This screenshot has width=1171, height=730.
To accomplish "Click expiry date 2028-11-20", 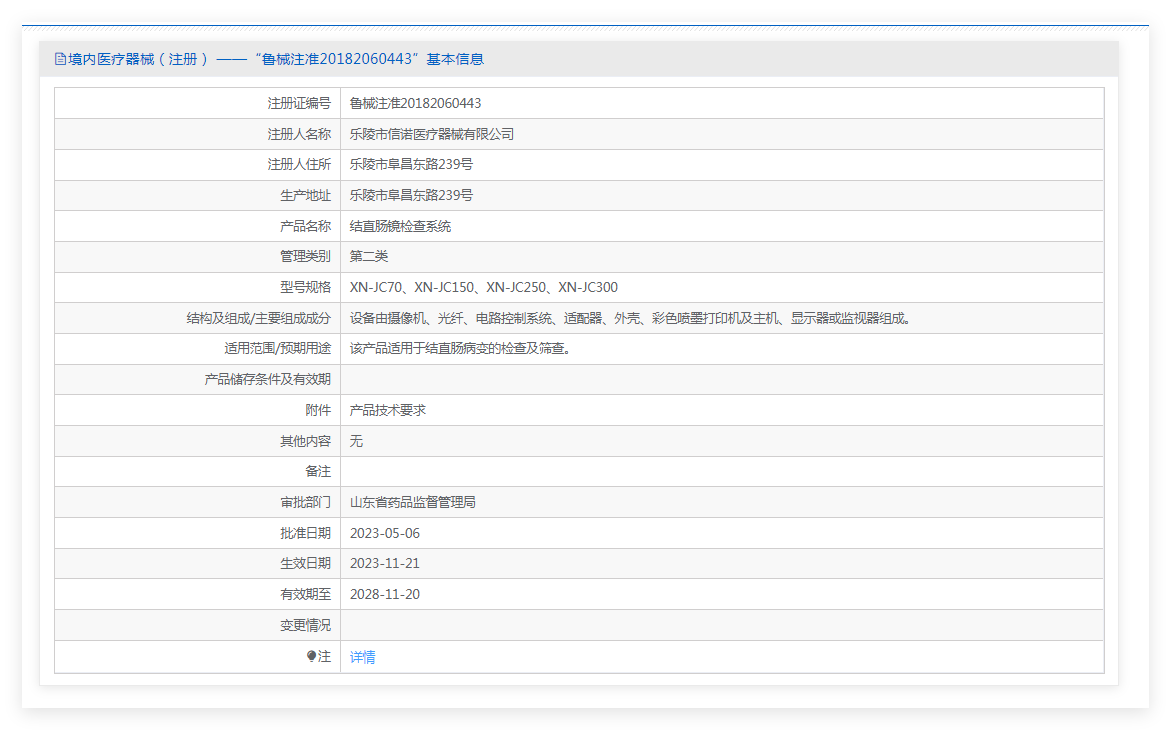I will pos(385,595).
